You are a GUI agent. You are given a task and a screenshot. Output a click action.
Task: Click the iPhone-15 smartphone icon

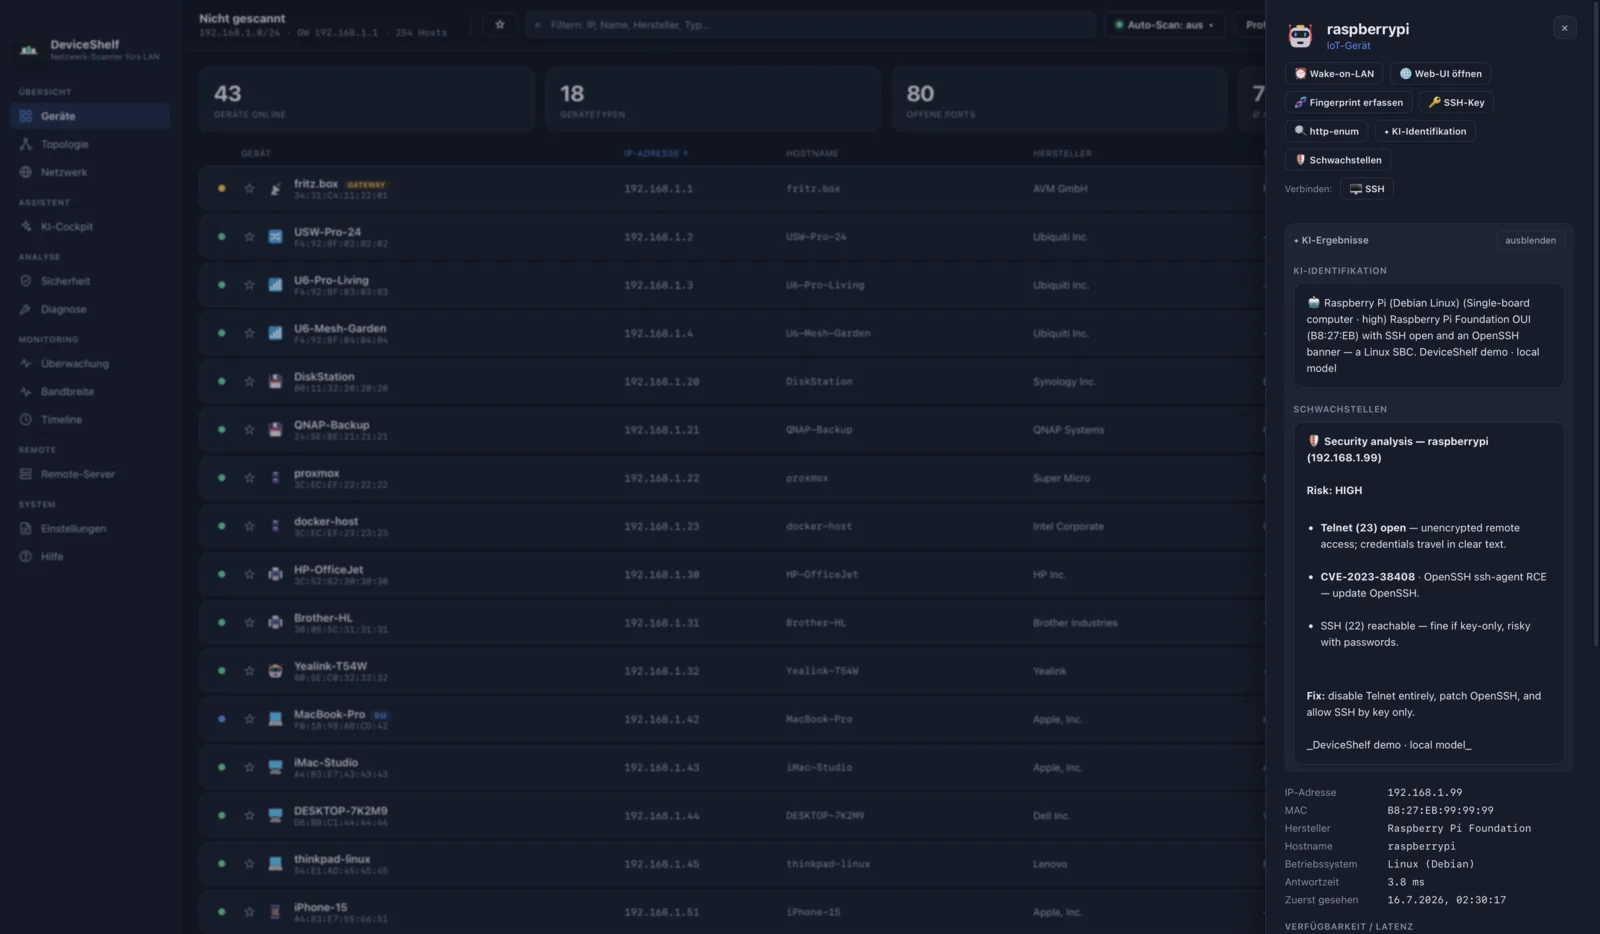tap(275, 912)
